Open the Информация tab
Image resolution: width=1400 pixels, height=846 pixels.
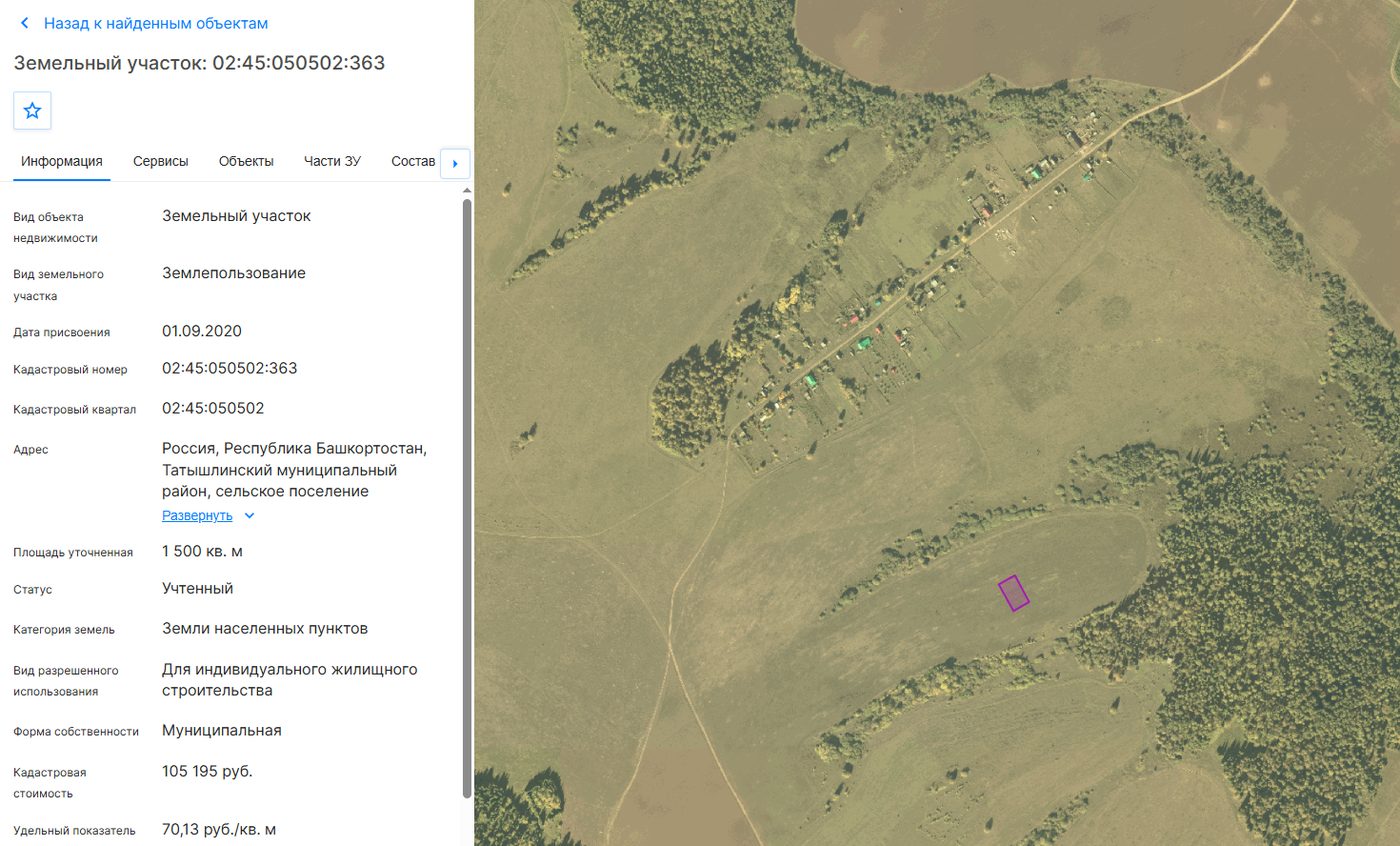62,161
